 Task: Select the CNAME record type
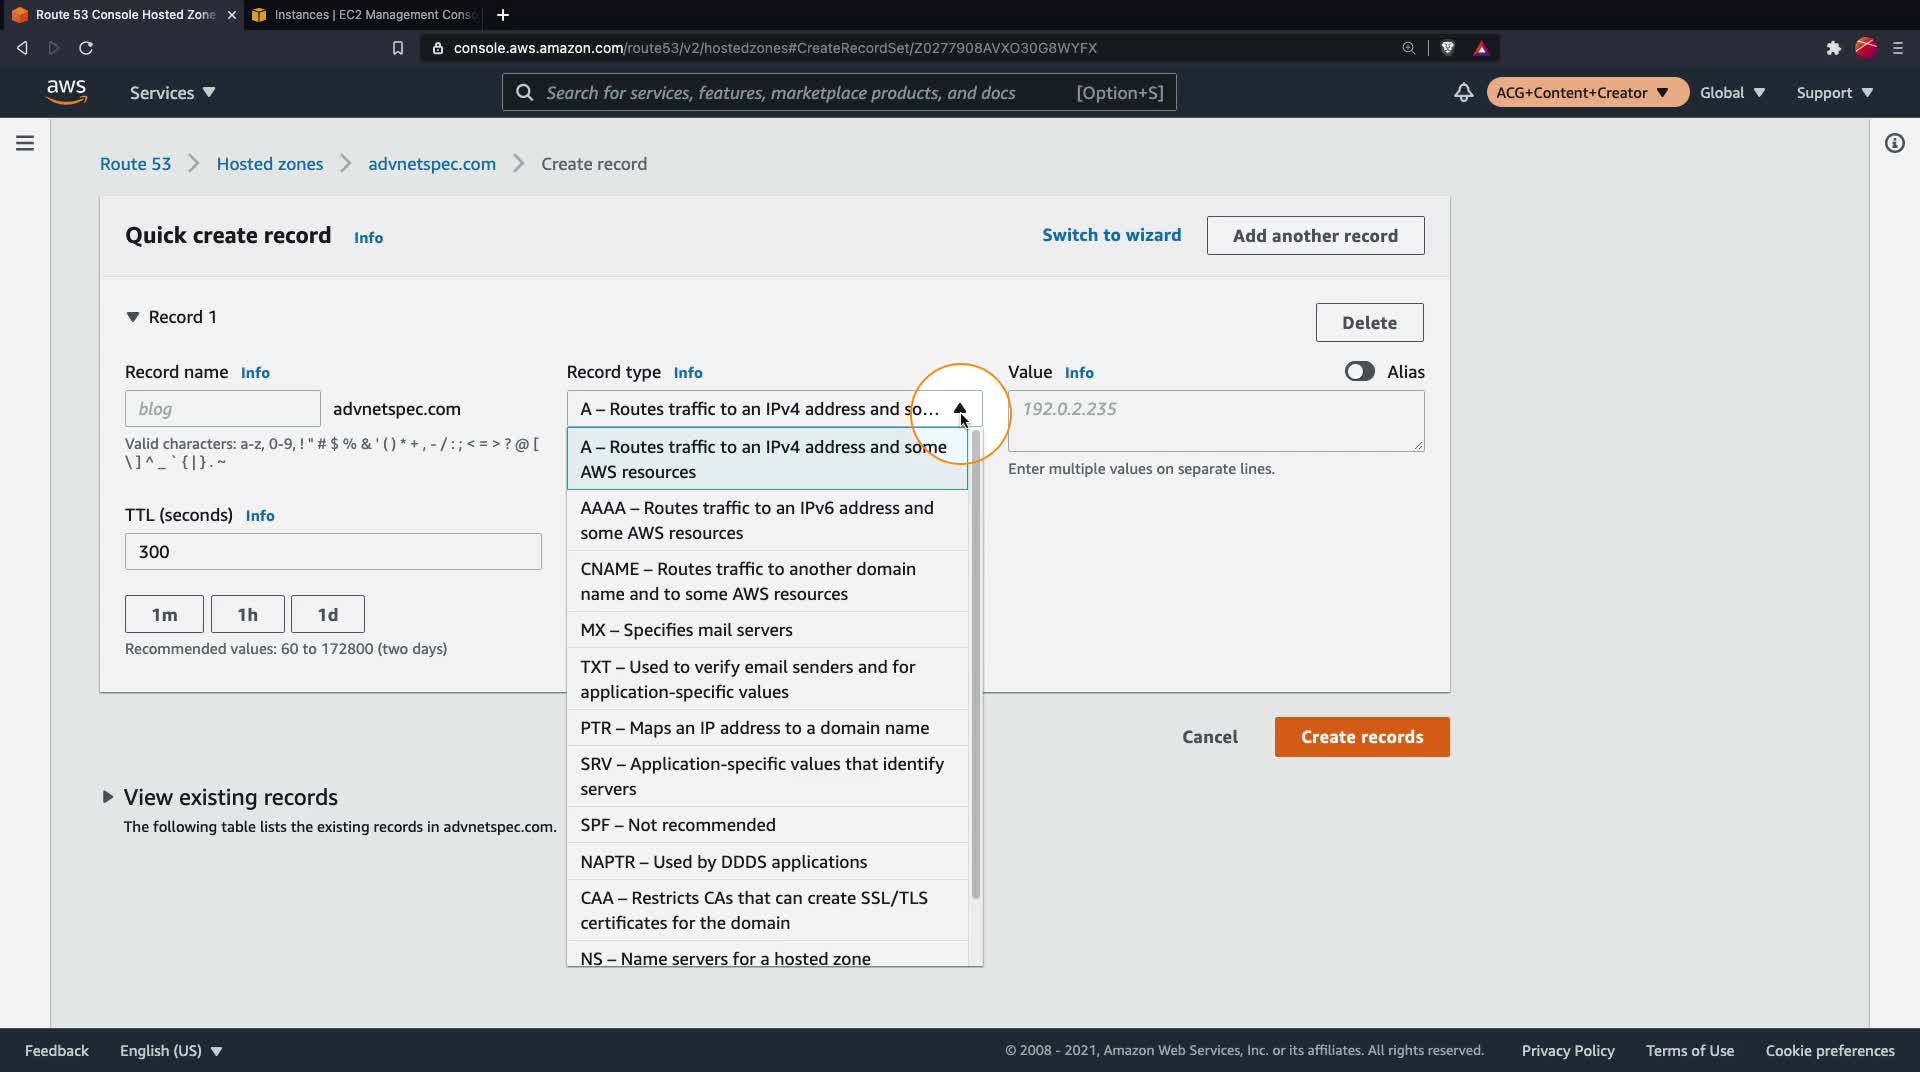pyautogui.click(x=767, y=581)
